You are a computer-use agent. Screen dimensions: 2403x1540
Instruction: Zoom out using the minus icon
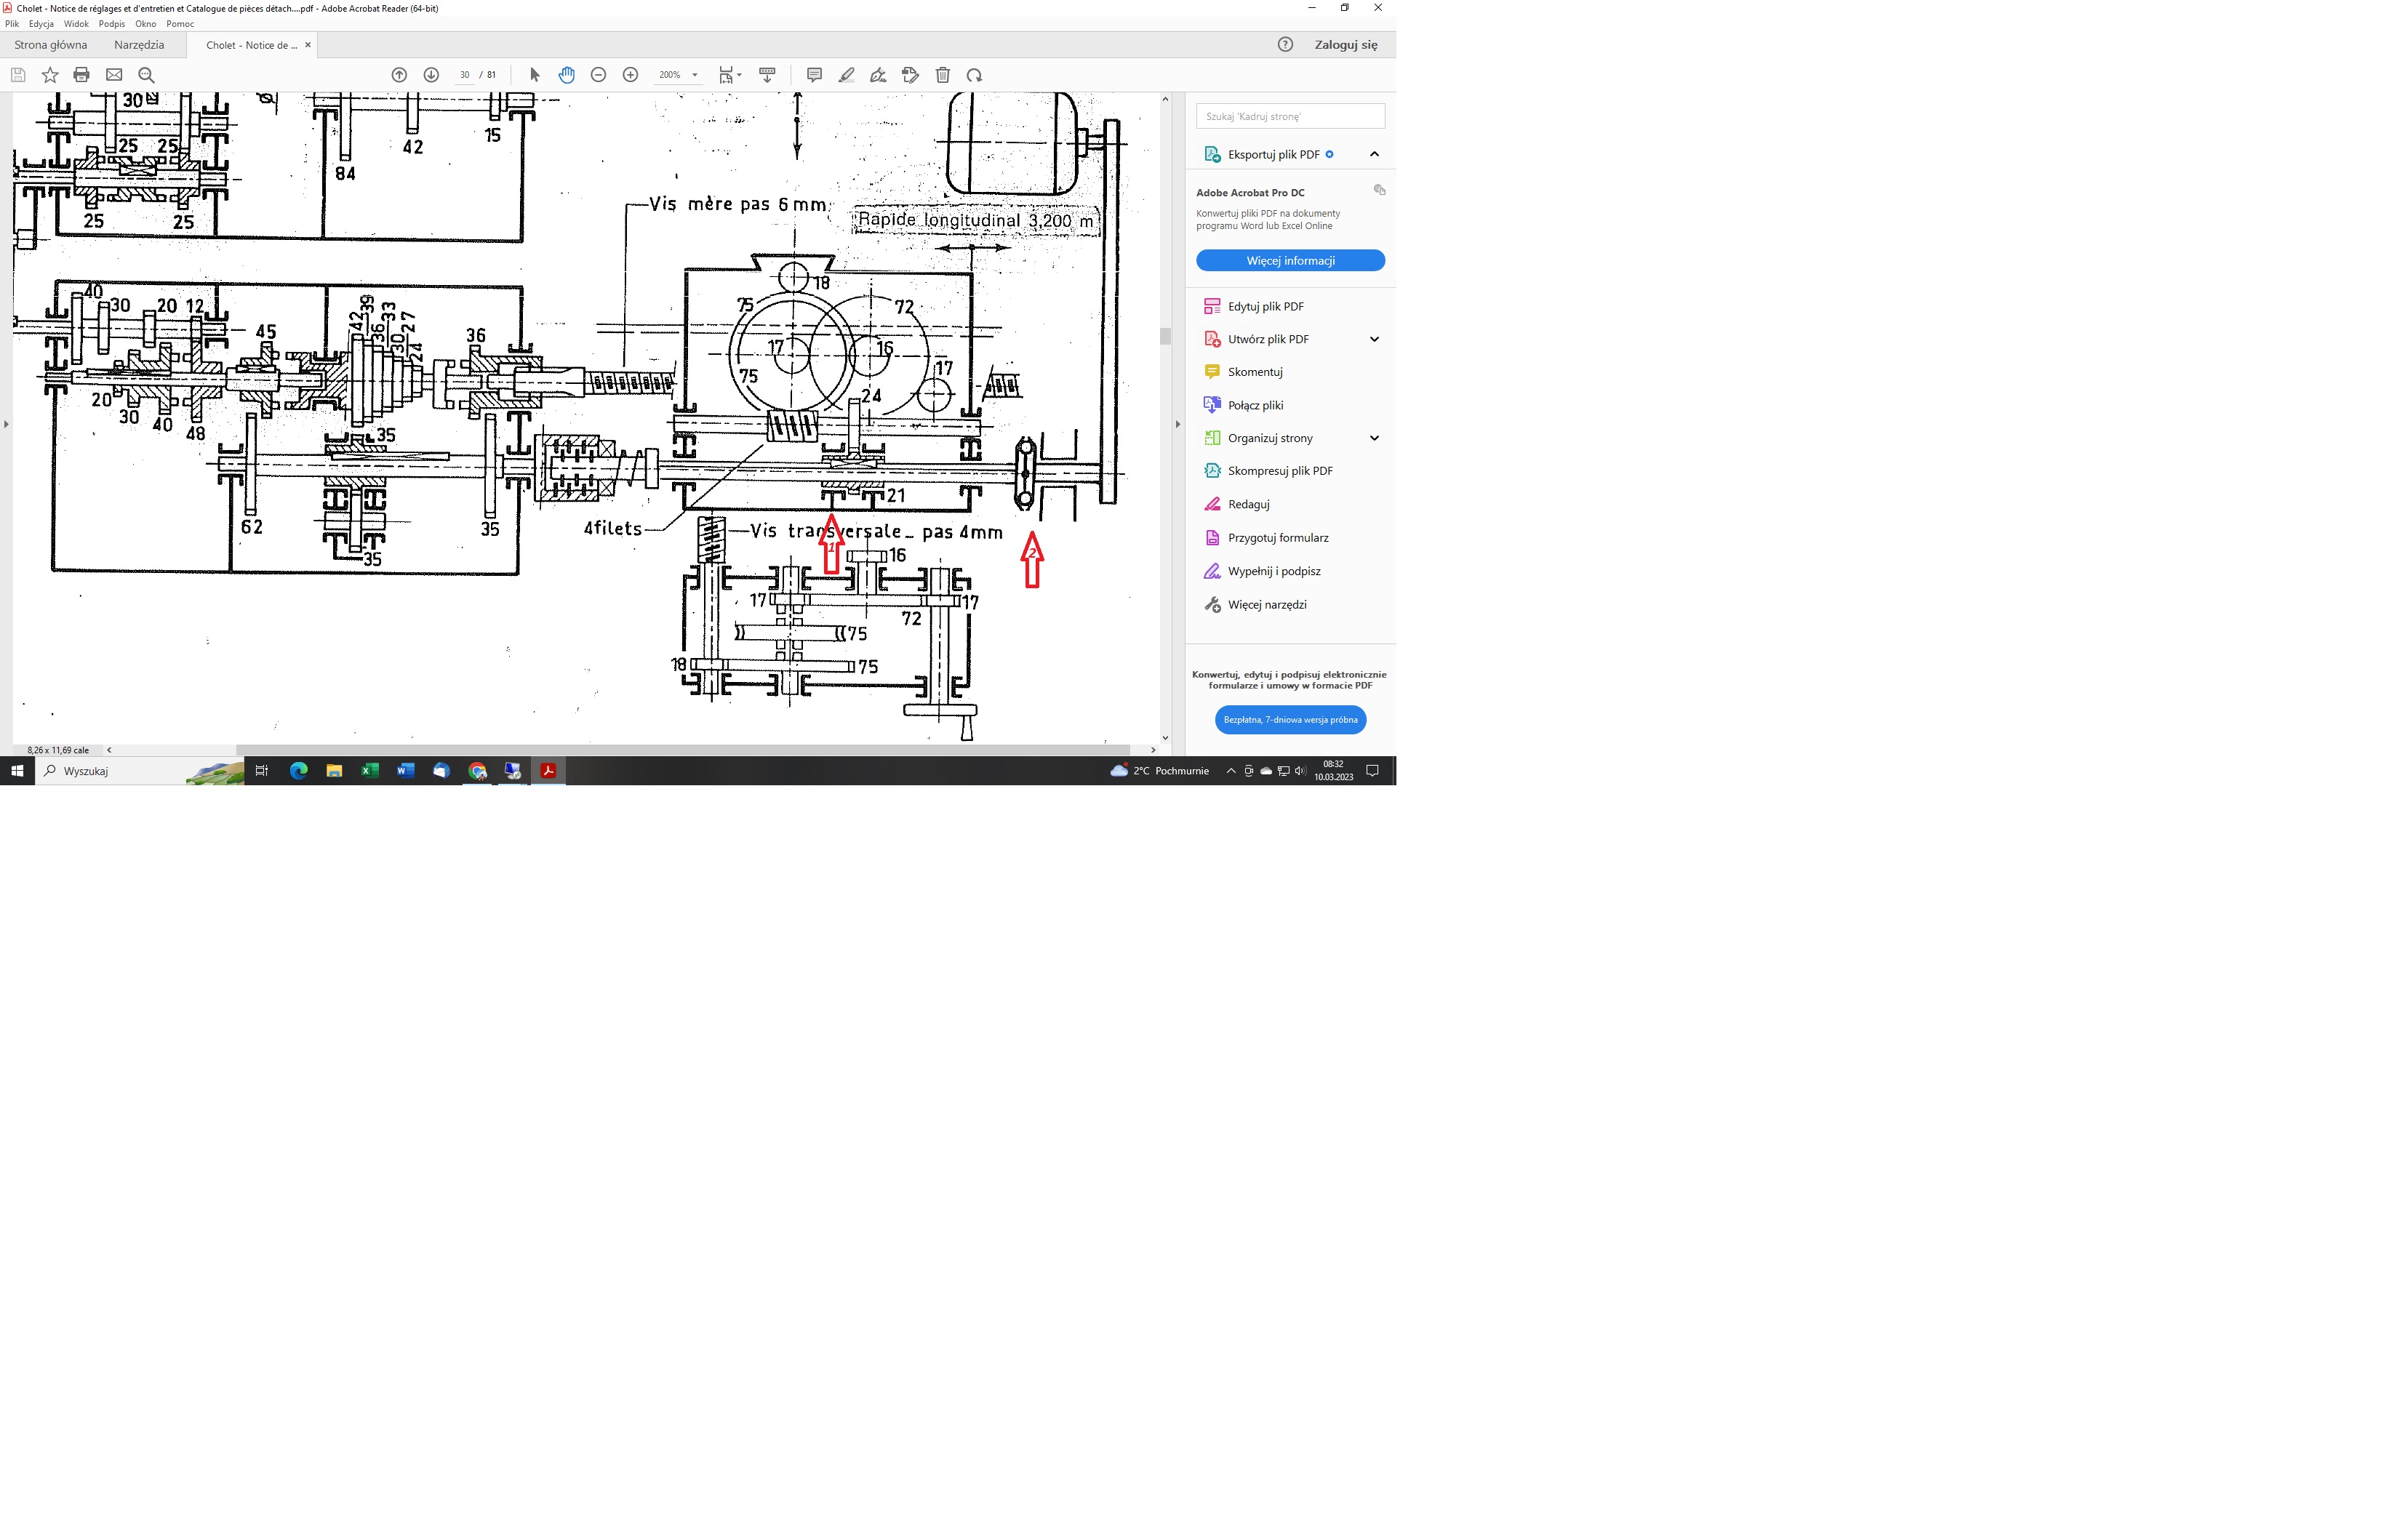(598, 75)
